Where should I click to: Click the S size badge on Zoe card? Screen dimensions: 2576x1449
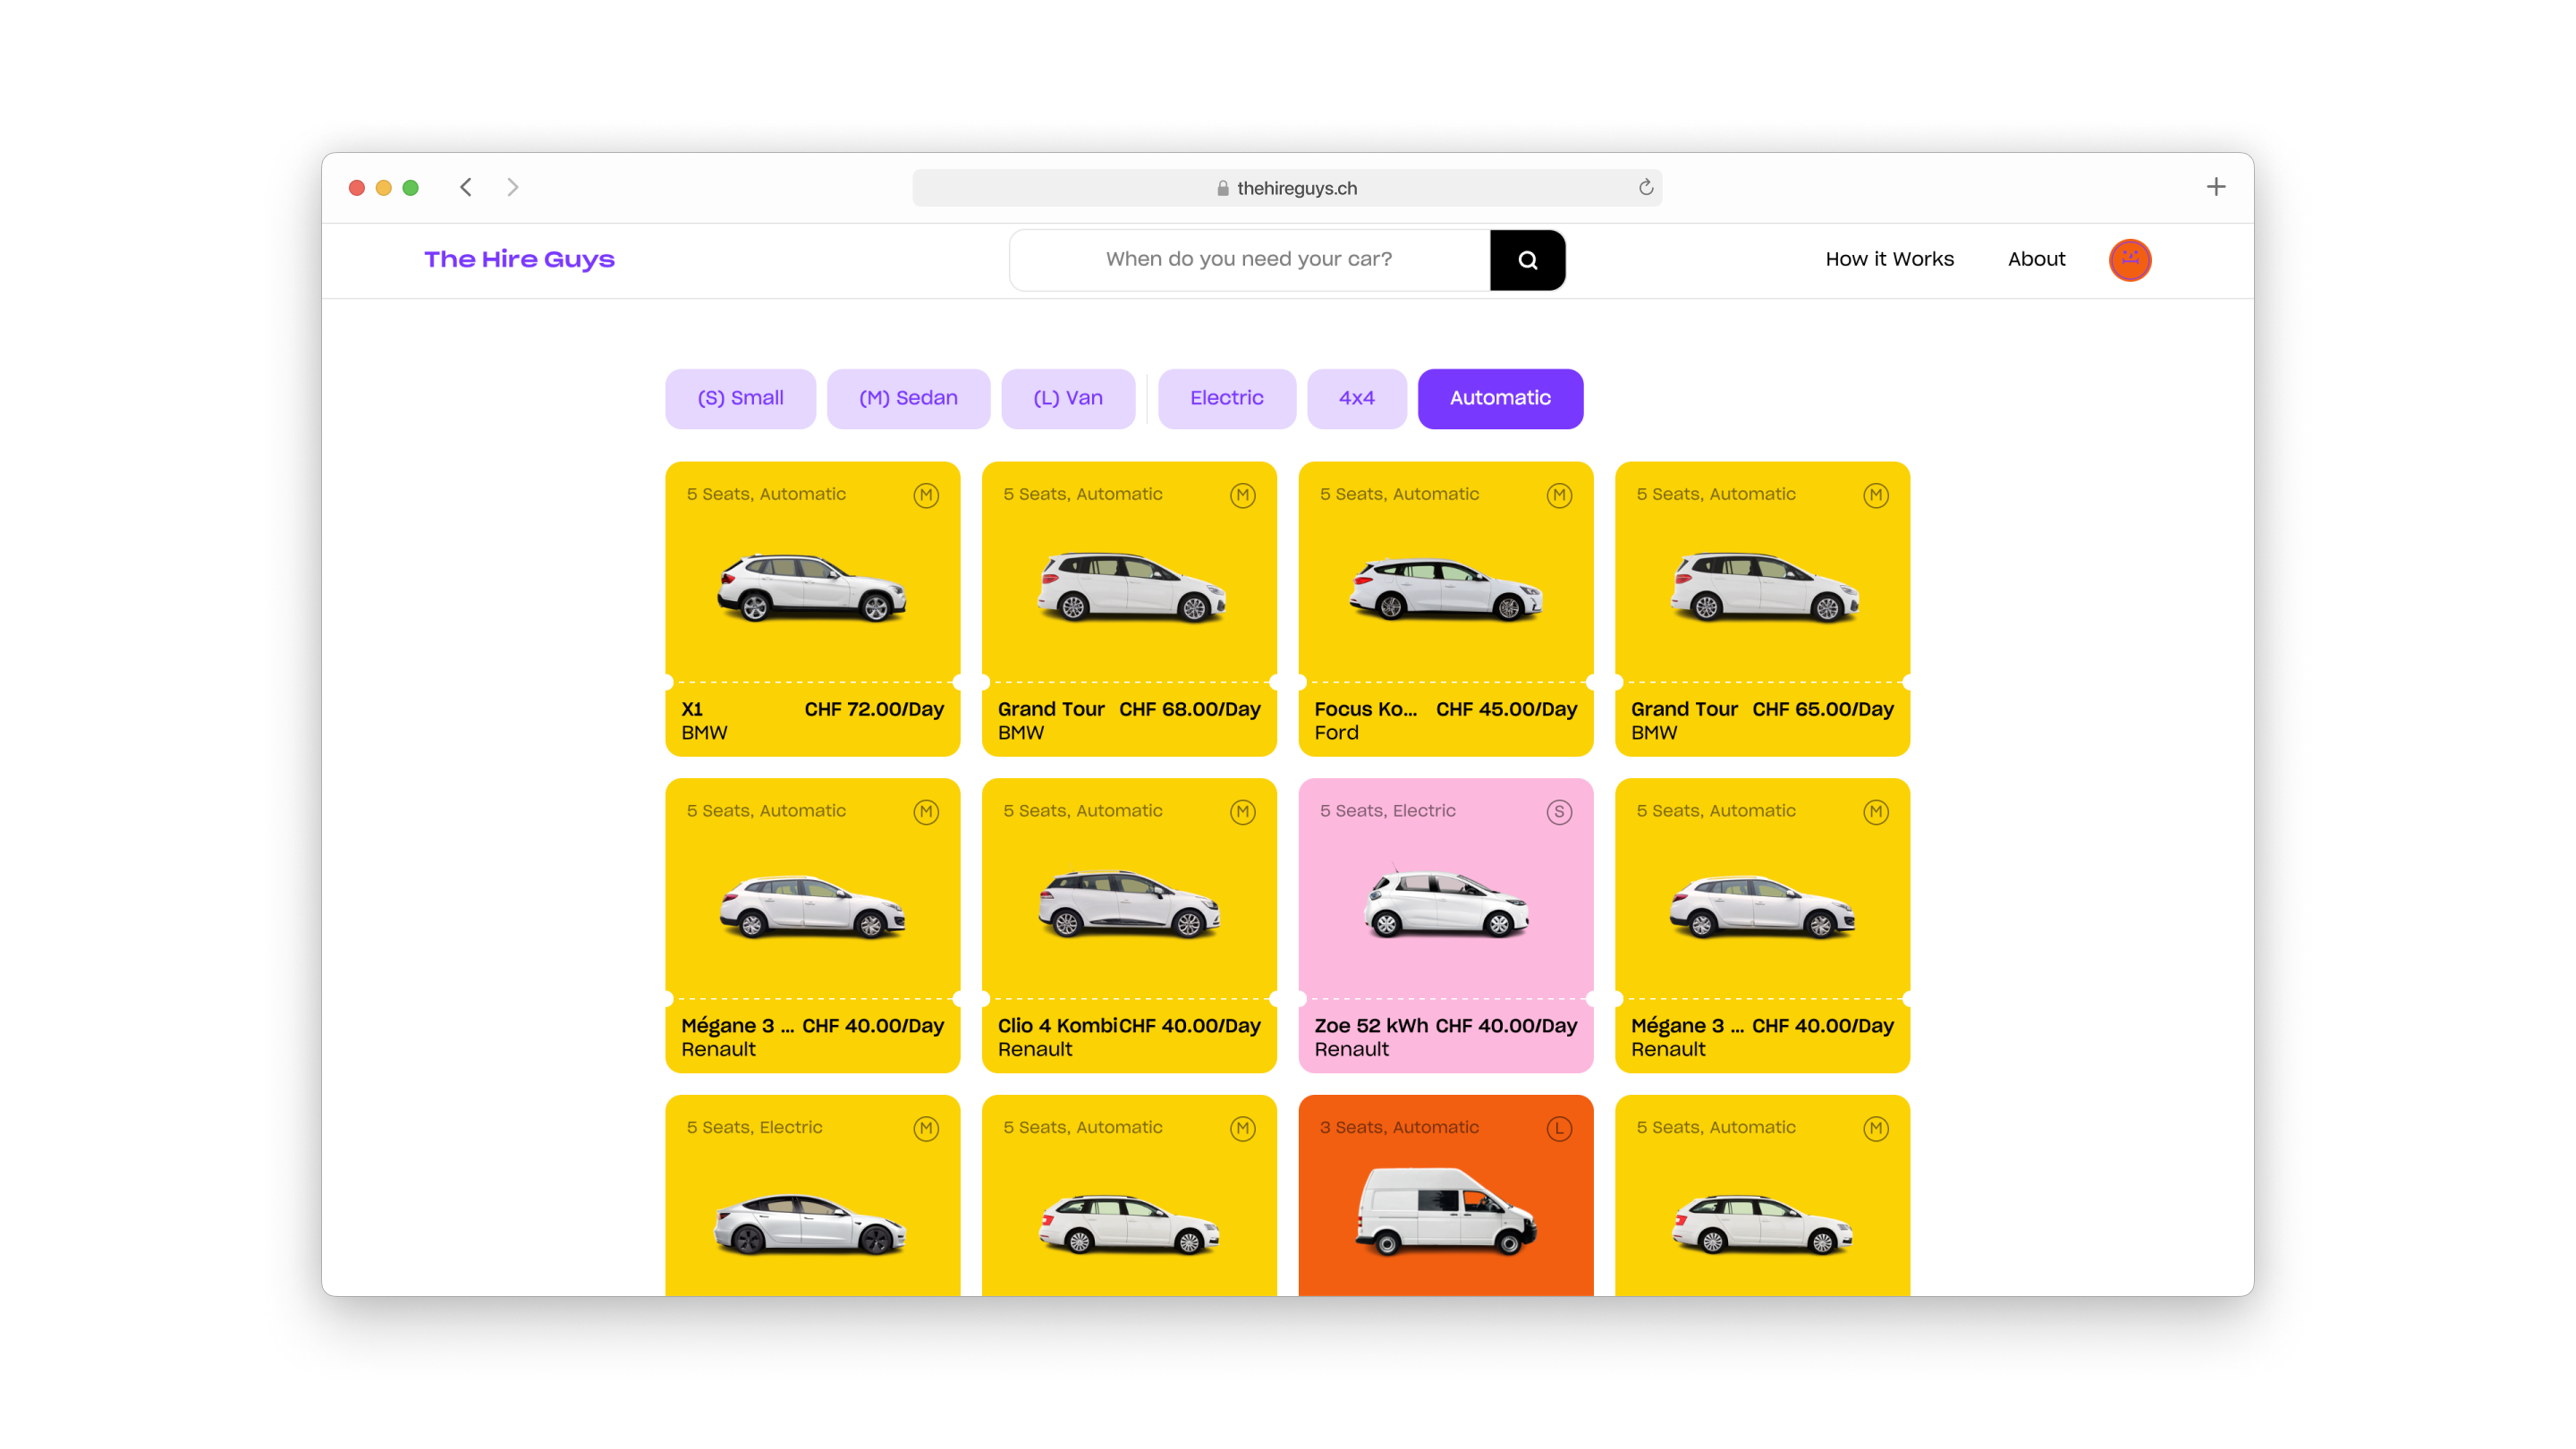pos(1558,812)
